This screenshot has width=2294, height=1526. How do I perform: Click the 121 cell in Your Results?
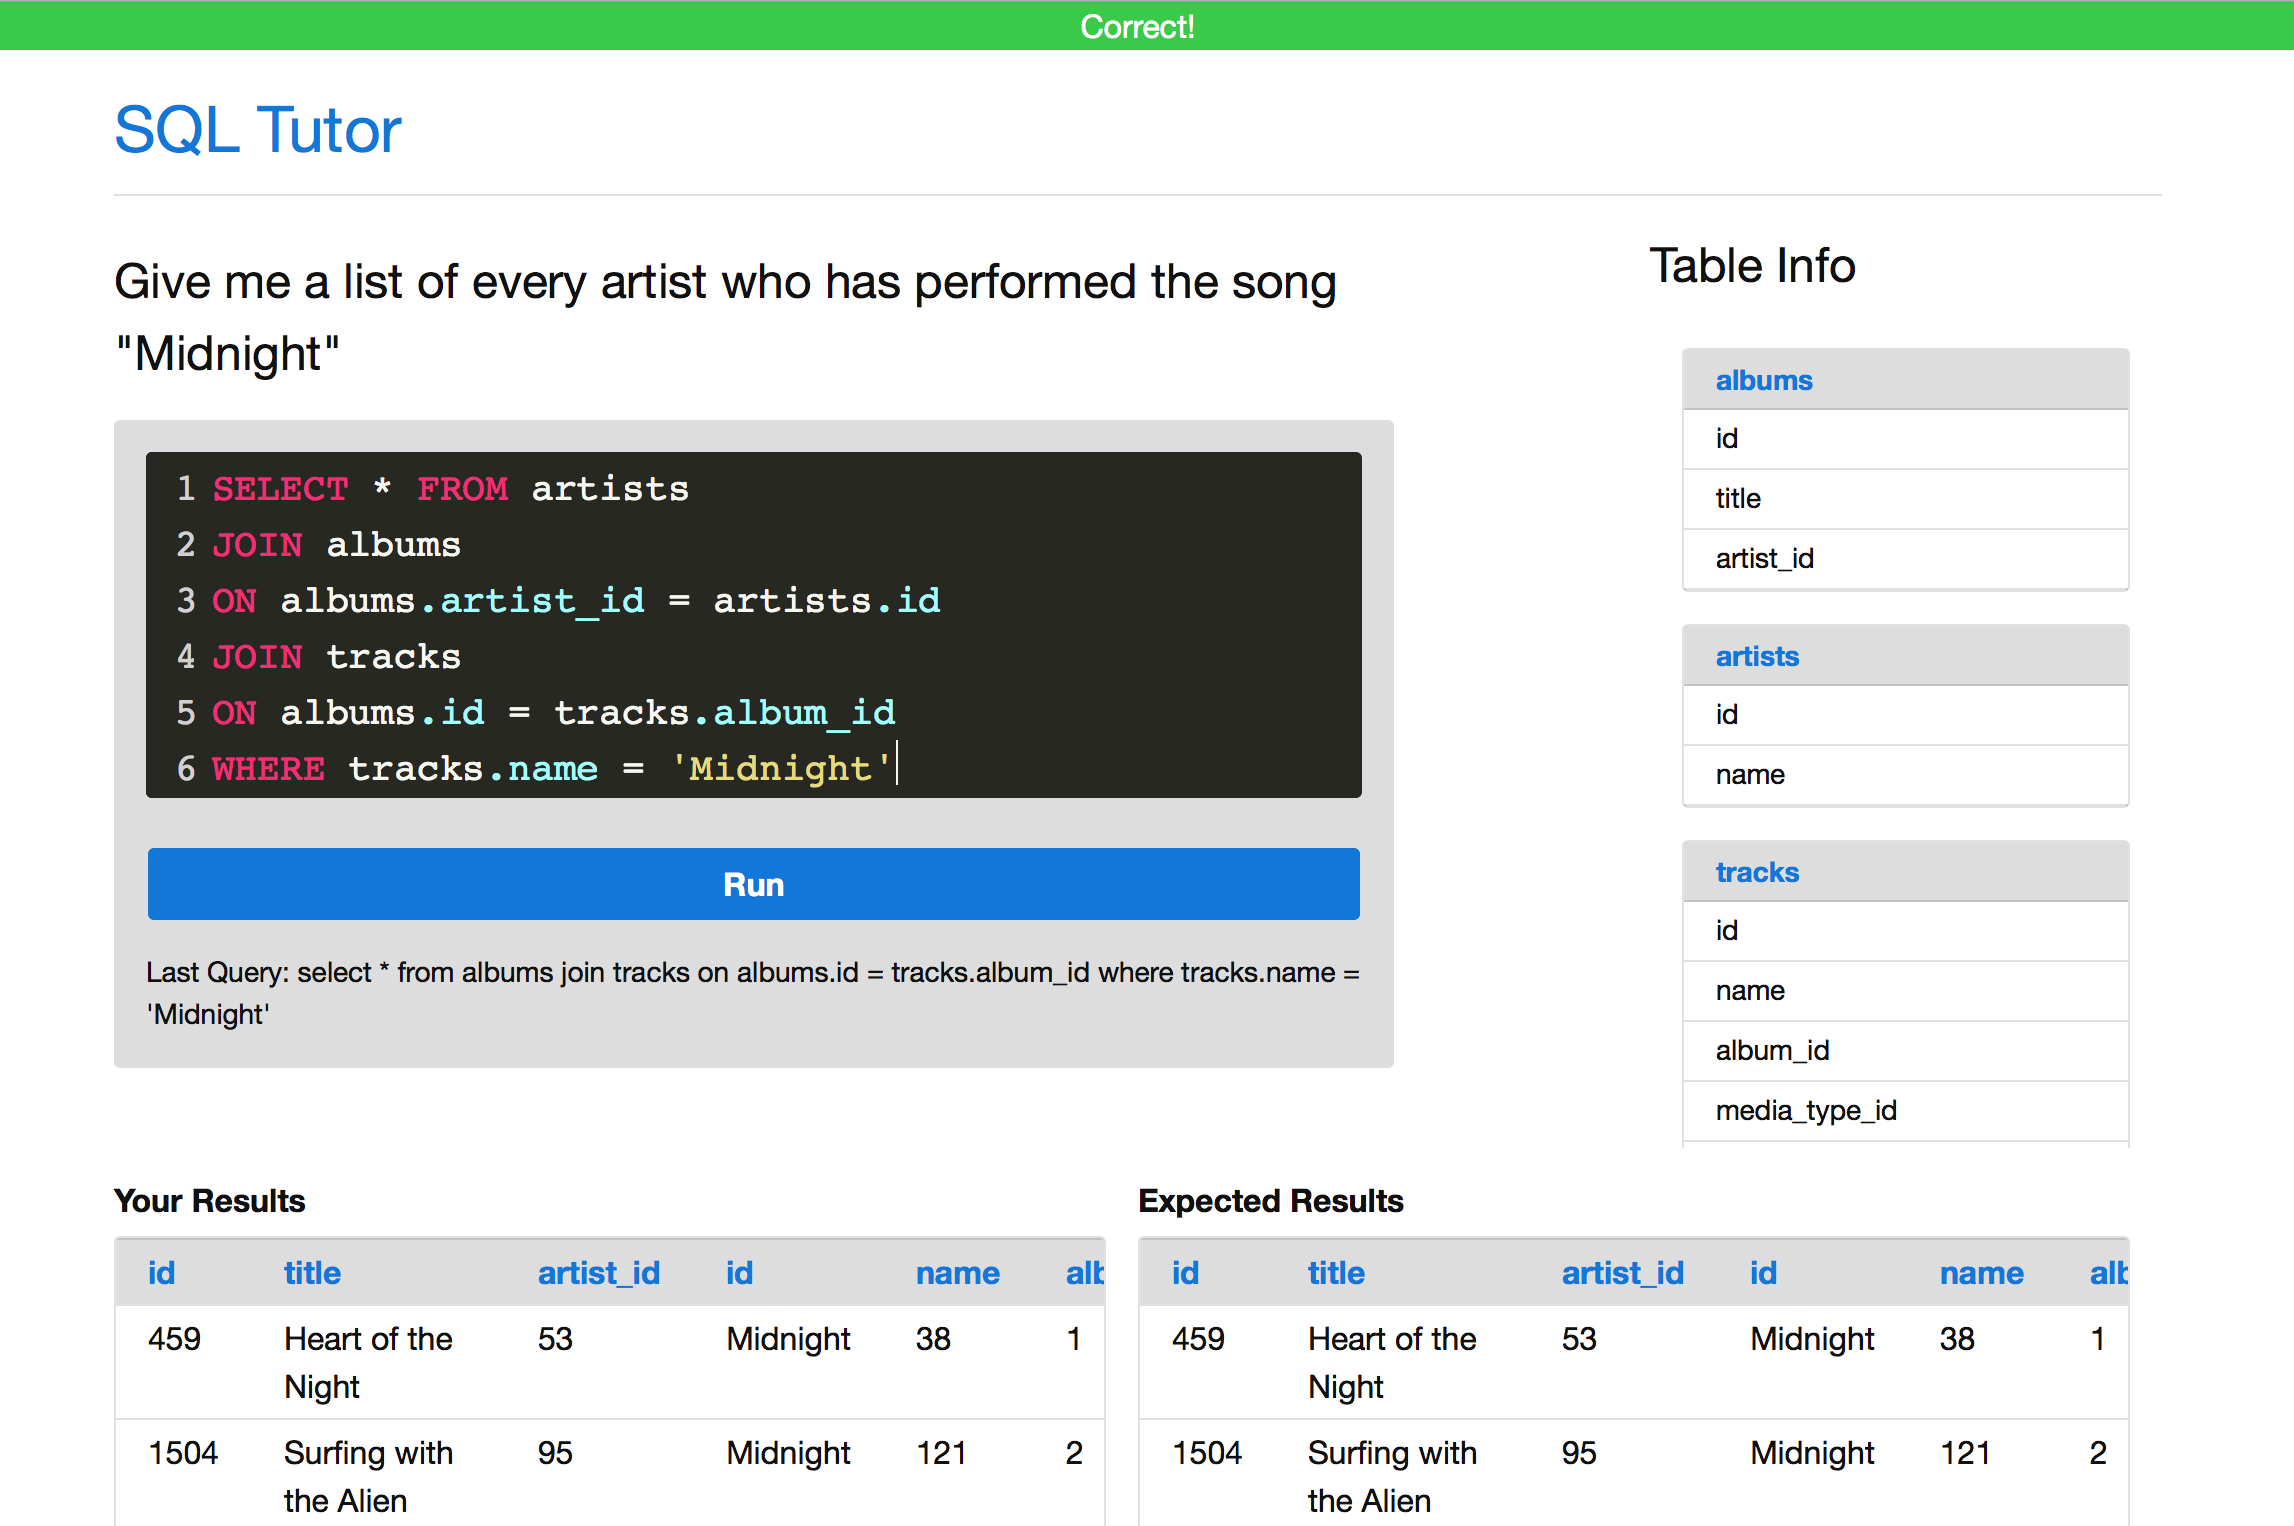(941, 1453)
